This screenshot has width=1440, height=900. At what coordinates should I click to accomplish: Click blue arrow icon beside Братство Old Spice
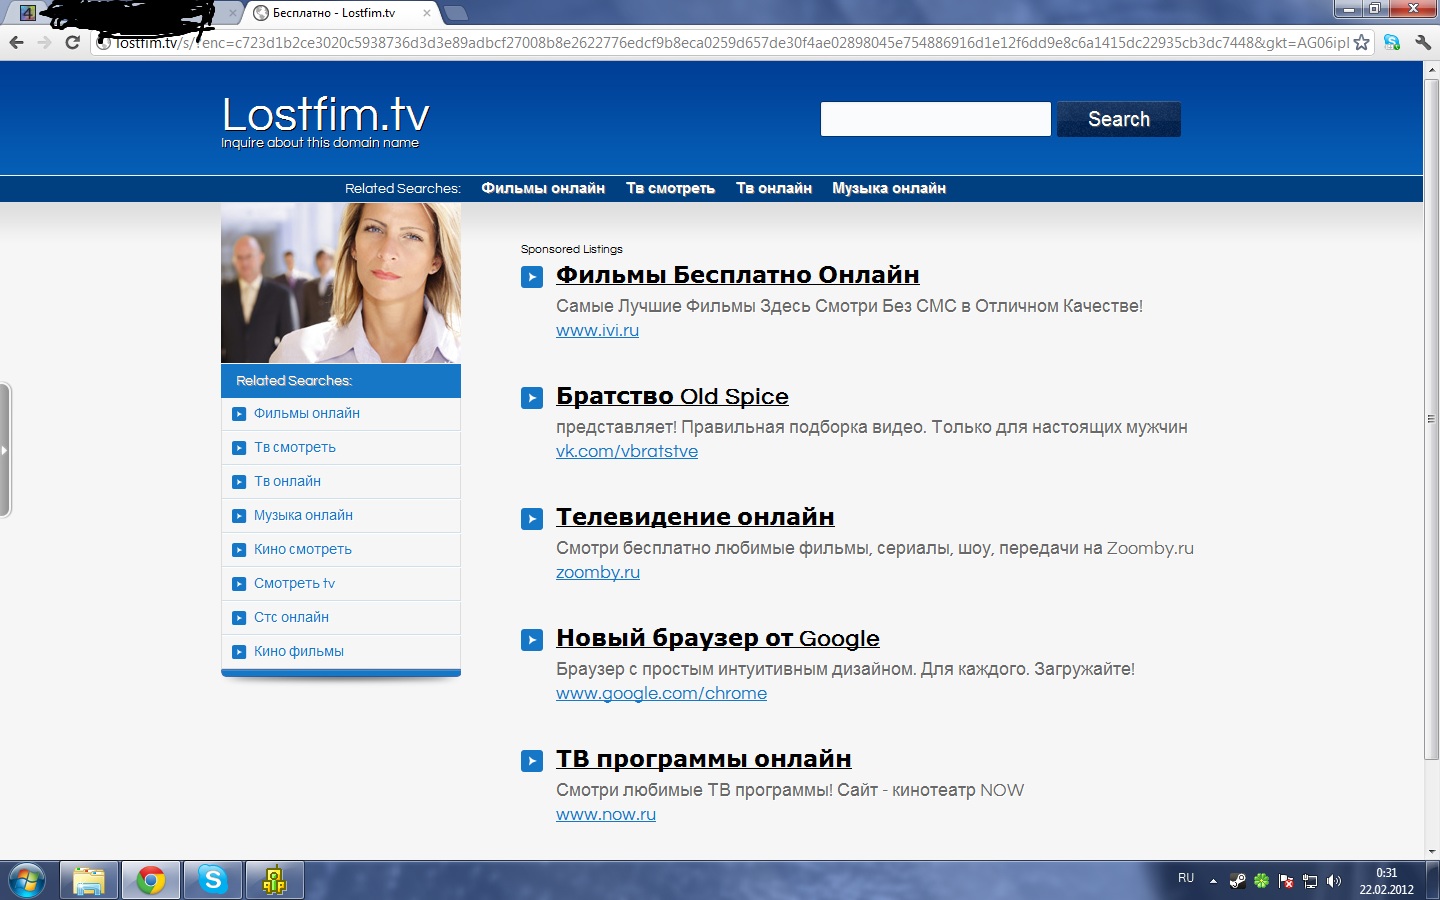[532, 398]
